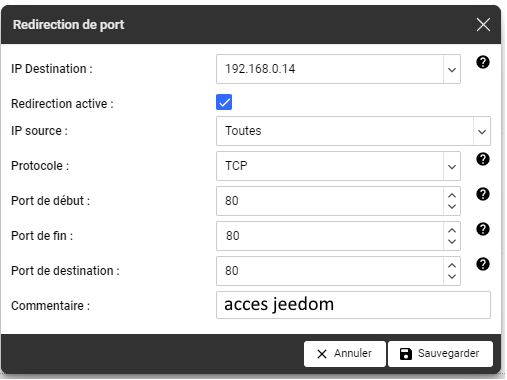Increment the Port de fin value
This screenshot has height=380, width=507.
point(452,231)
